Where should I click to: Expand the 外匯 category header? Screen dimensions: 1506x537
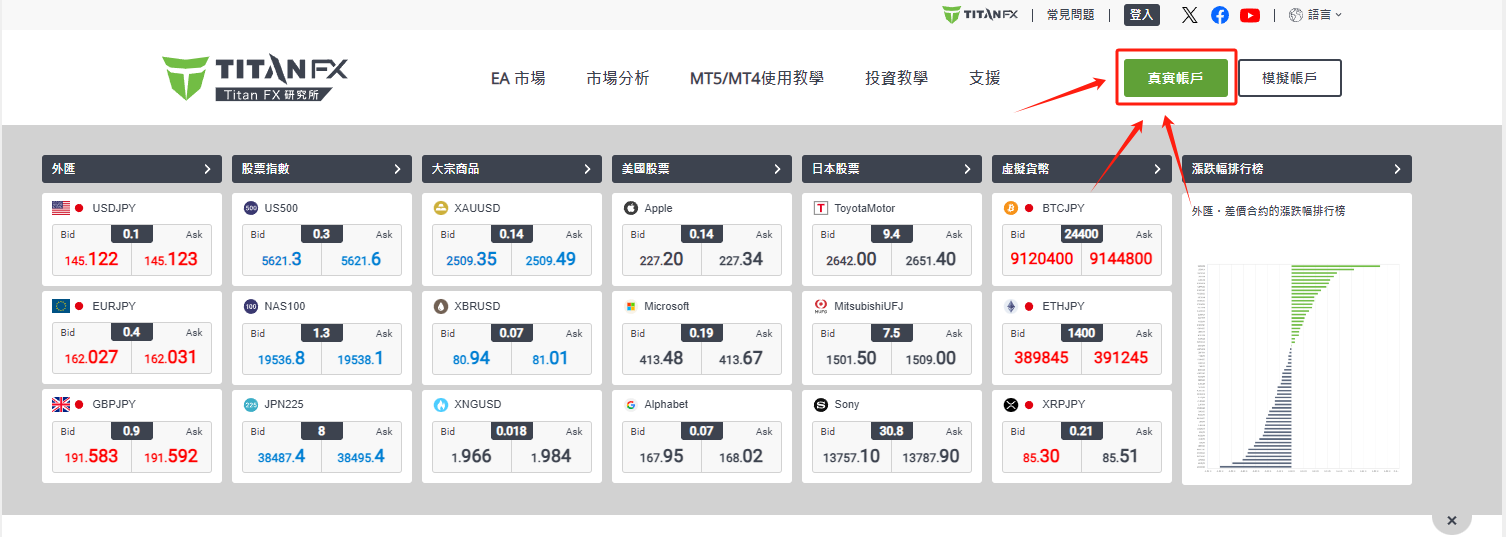pyautogui.click(x=132, y=169)
